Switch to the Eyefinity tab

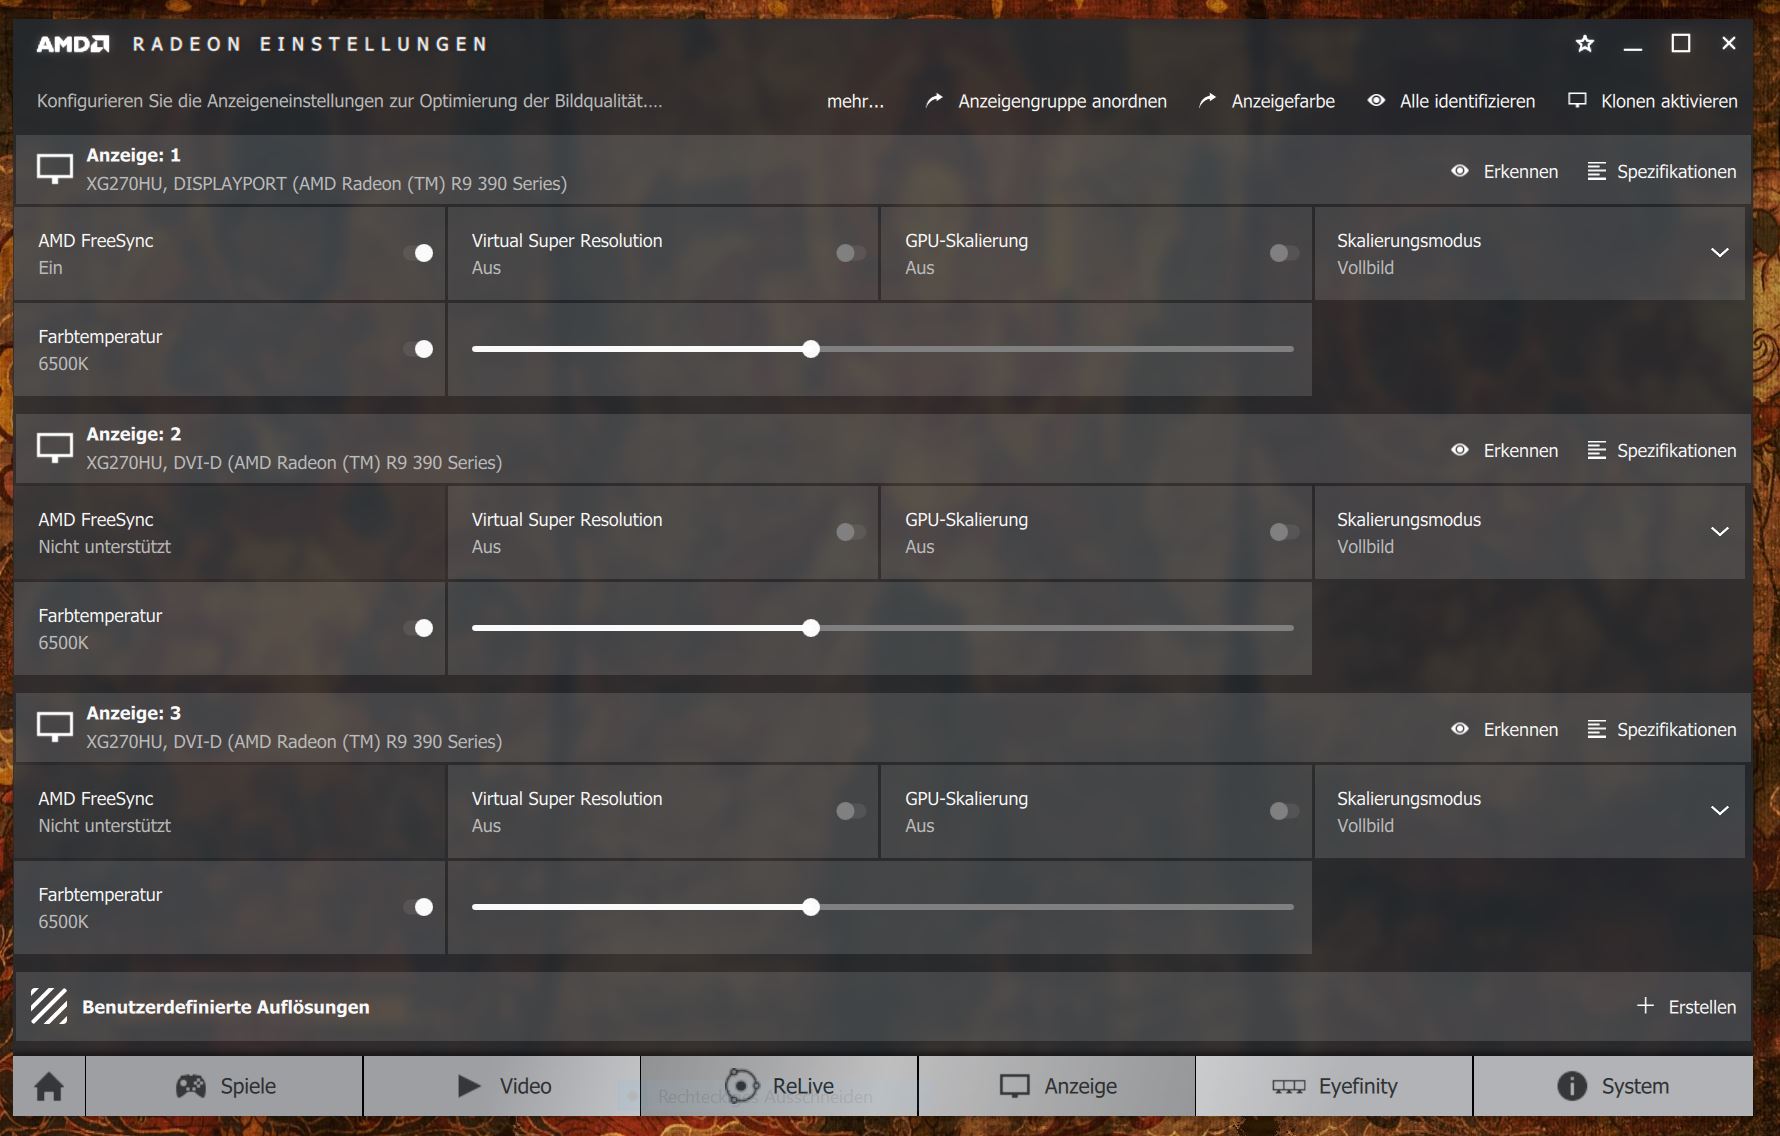click(1334, 1086)
